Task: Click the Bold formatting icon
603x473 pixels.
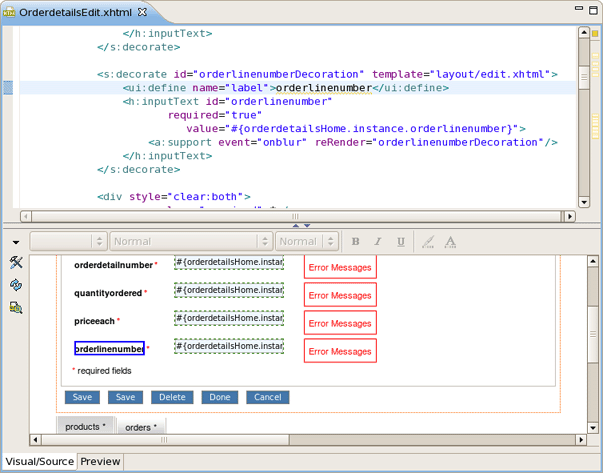Action: [355, 242]
